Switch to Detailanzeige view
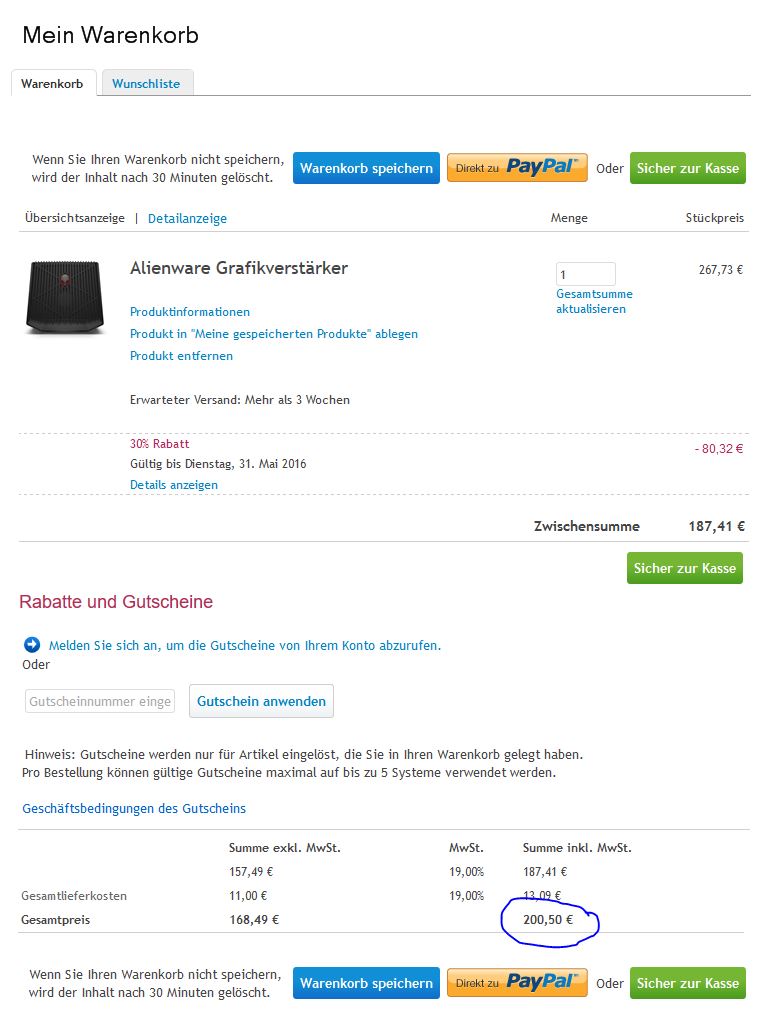 coord(187,219)
